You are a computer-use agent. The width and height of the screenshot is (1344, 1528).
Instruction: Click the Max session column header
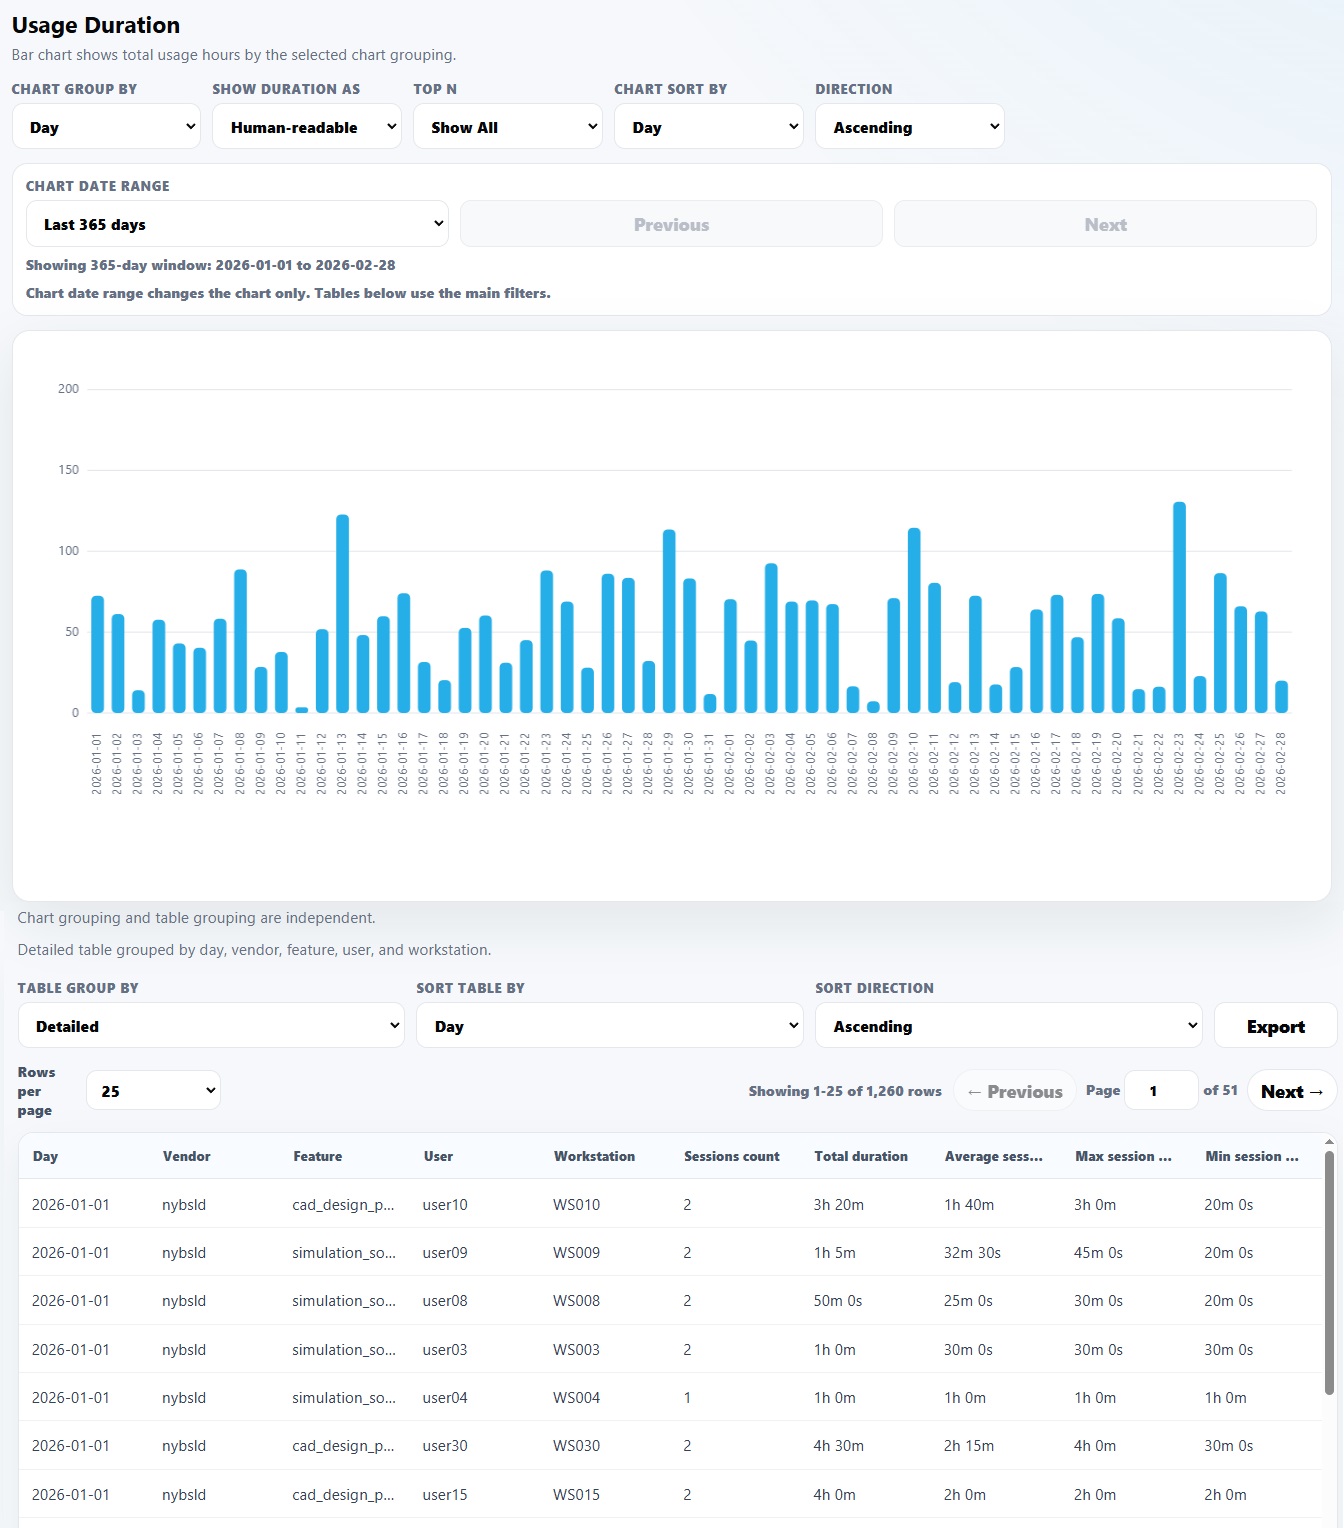pyautogui.click(x=1123, y=1156)
